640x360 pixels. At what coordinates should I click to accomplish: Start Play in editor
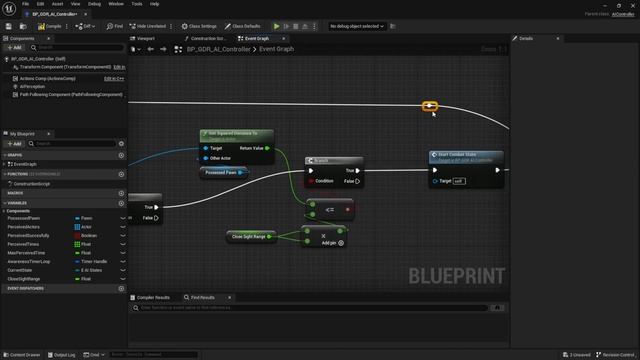276,26
